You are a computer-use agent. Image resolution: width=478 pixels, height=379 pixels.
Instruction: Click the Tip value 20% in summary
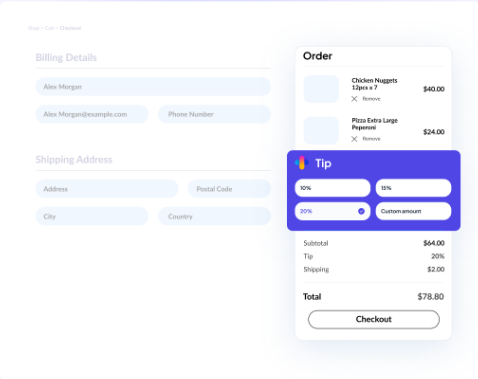pos(438,256)
